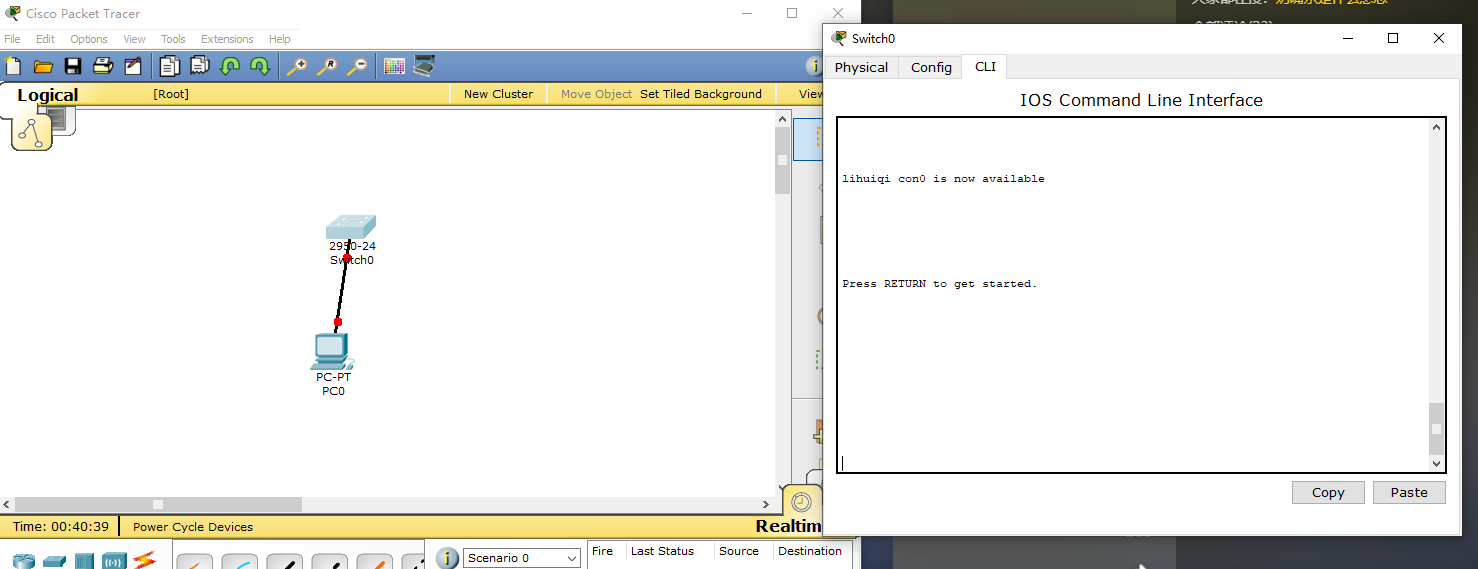Switch to the Config tab in Switch0 window

931,67
